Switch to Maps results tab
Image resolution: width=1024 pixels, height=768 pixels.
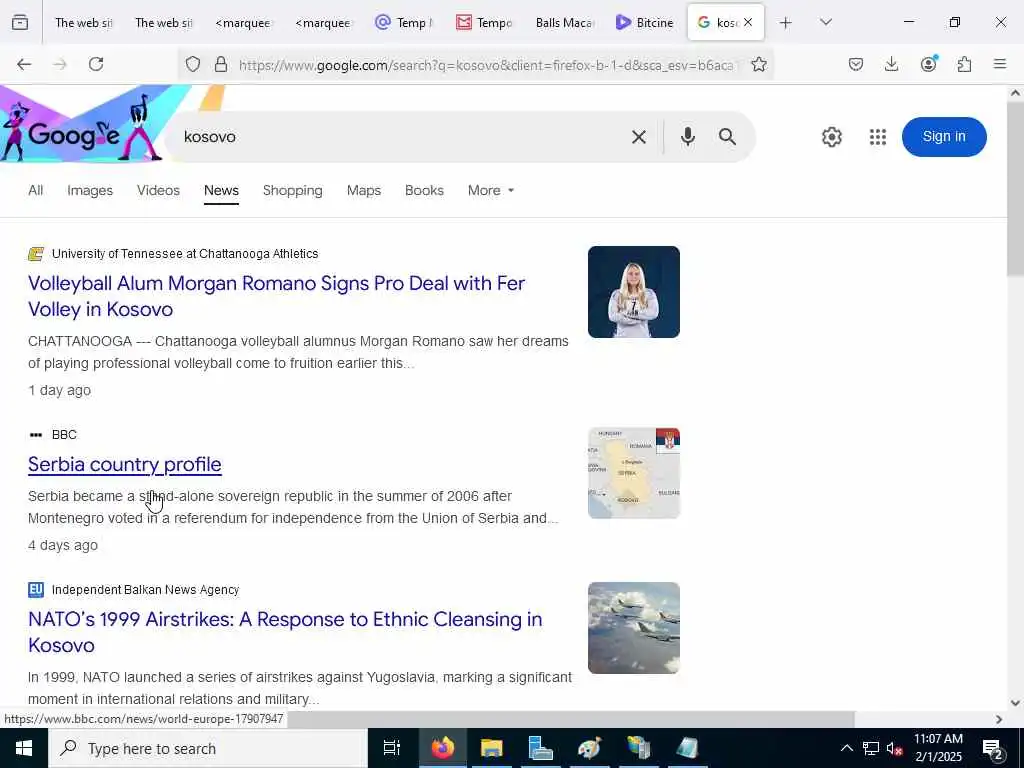[364, 190]
